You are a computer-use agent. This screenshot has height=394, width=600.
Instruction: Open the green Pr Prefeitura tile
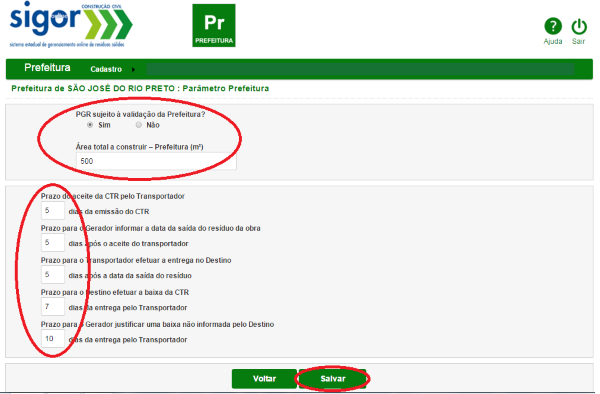point(214,26)
